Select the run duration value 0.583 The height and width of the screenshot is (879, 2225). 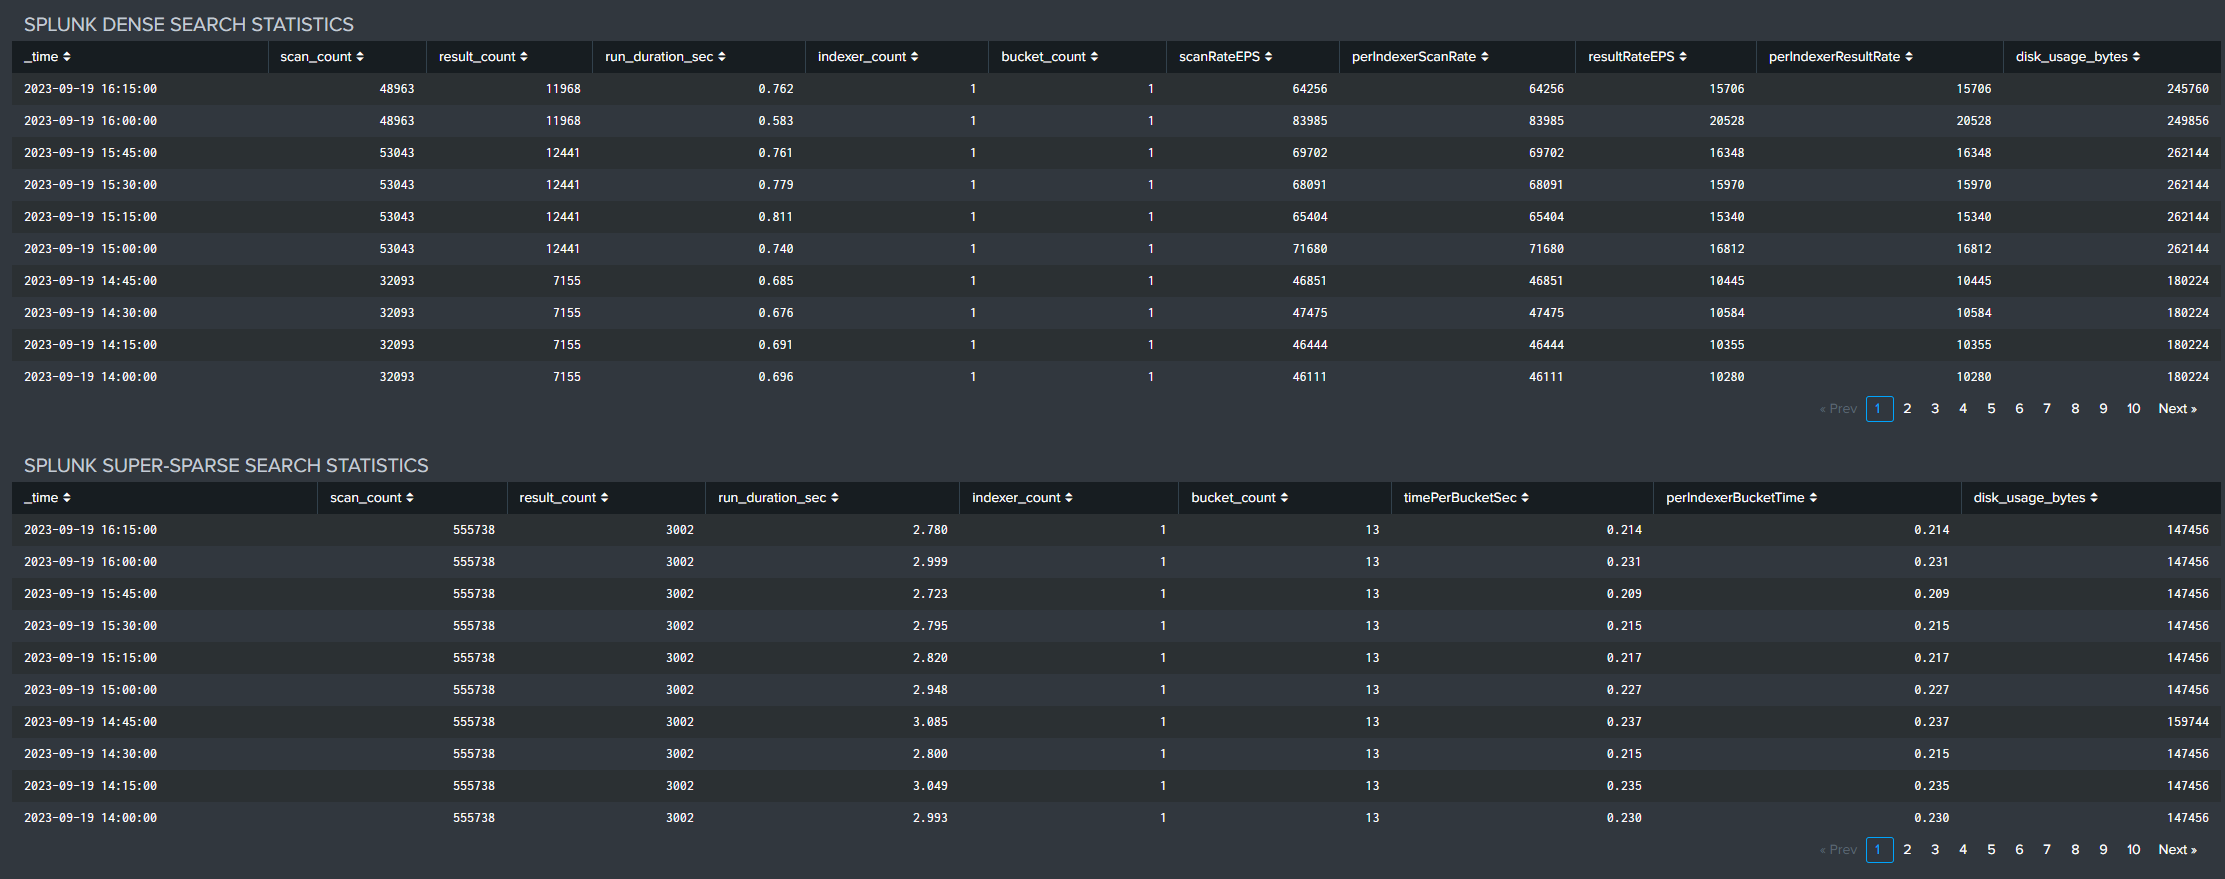coord(776,121)
